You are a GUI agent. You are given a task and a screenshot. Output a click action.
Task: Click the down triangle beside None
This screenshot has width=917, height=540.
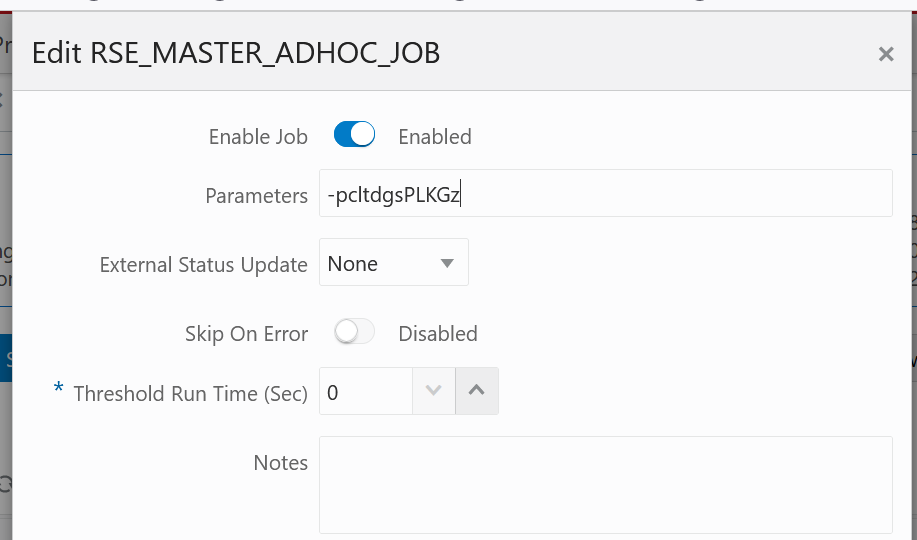[447, 263]
